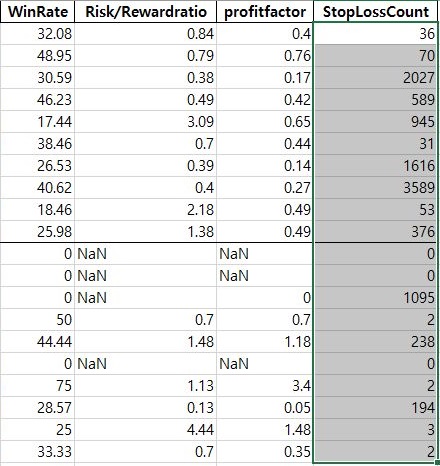Click the WinRate cell showing 48.95
This screenshot has height=466, width=440.
tap(37, 56)
